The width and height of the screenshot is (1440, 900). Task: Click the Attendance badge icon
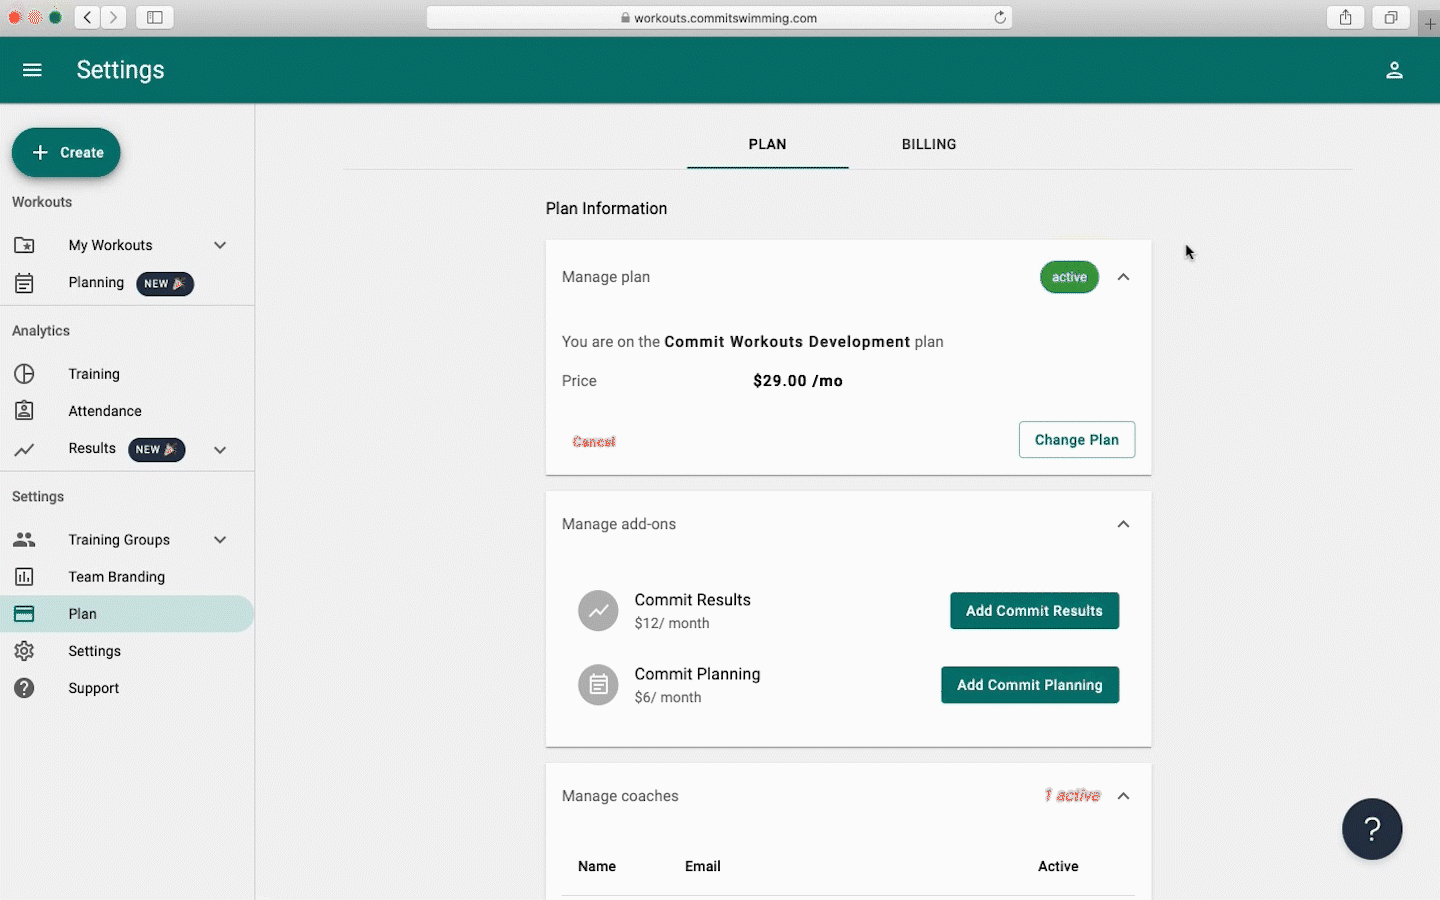coord(24,411)
